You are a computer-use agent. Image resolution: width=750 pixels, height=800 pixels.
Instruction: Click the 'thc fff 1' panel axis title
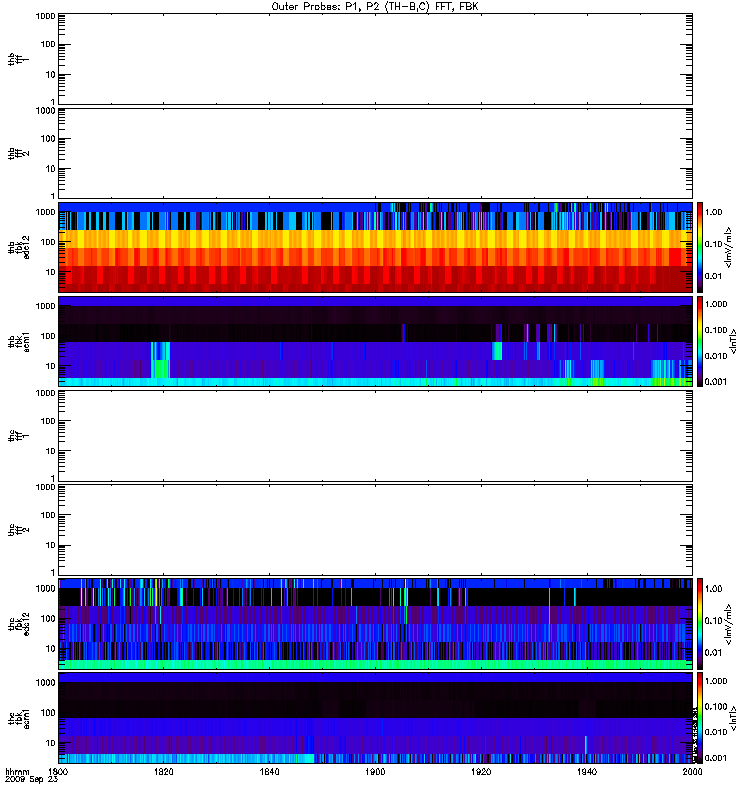(x=18, y=436)
